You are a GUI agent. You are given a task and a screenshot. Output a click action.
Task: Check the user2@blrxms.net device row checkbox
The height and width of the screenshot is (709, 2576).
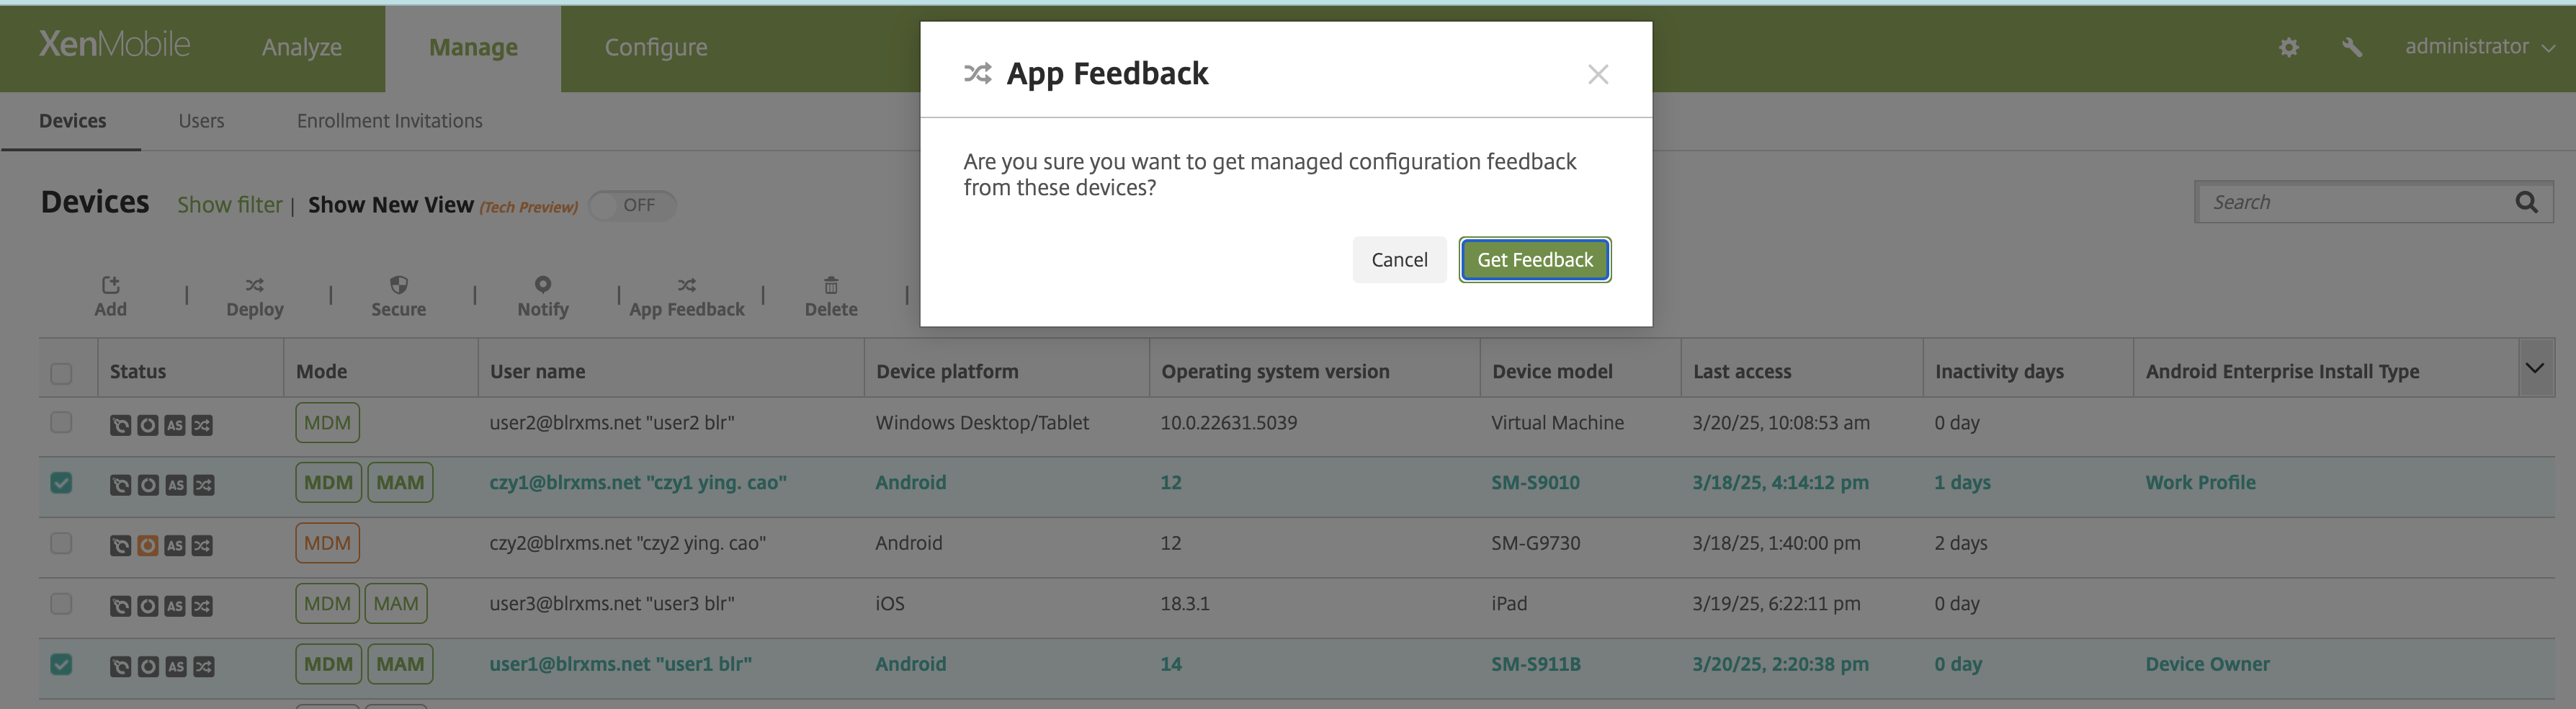tap(61, 422)
